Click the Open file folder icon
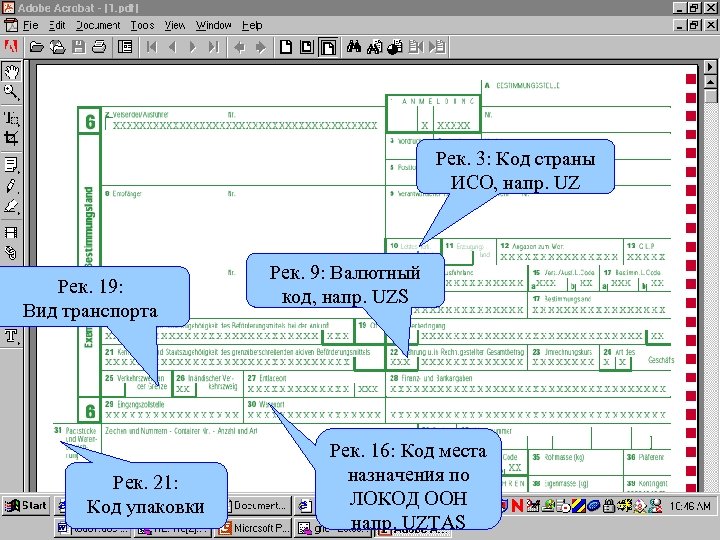The image size is (720, 540). pyautogui.click(x=36, y=47)
